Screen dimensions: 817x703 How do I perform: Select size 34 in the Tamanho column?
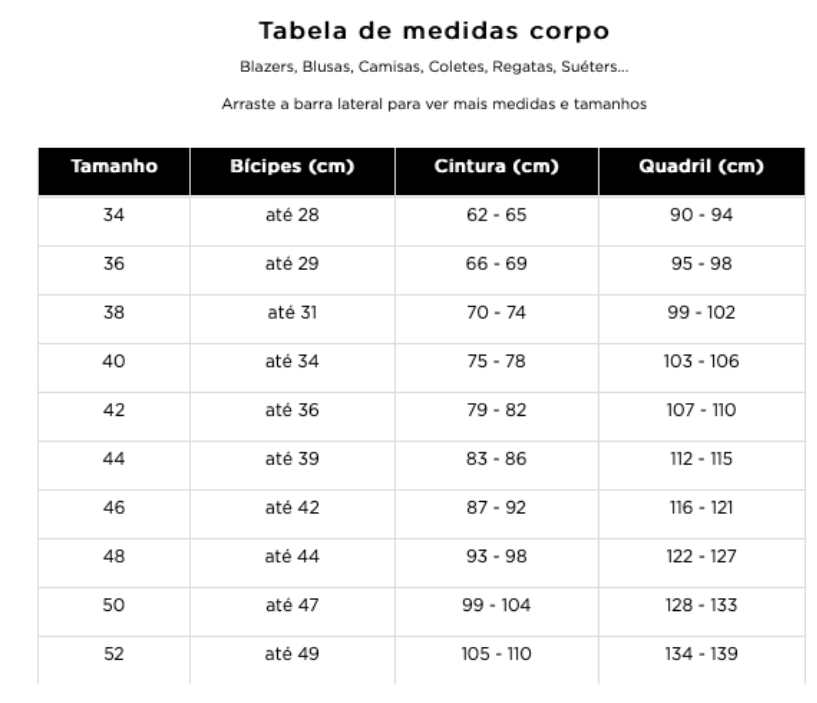point(114,214)
